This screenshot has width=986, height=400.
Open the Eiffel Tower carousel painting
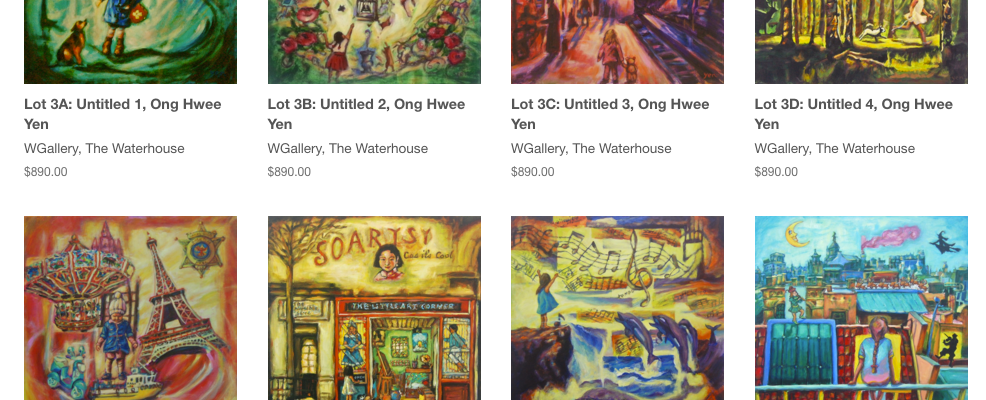click(x=130, y=308)
